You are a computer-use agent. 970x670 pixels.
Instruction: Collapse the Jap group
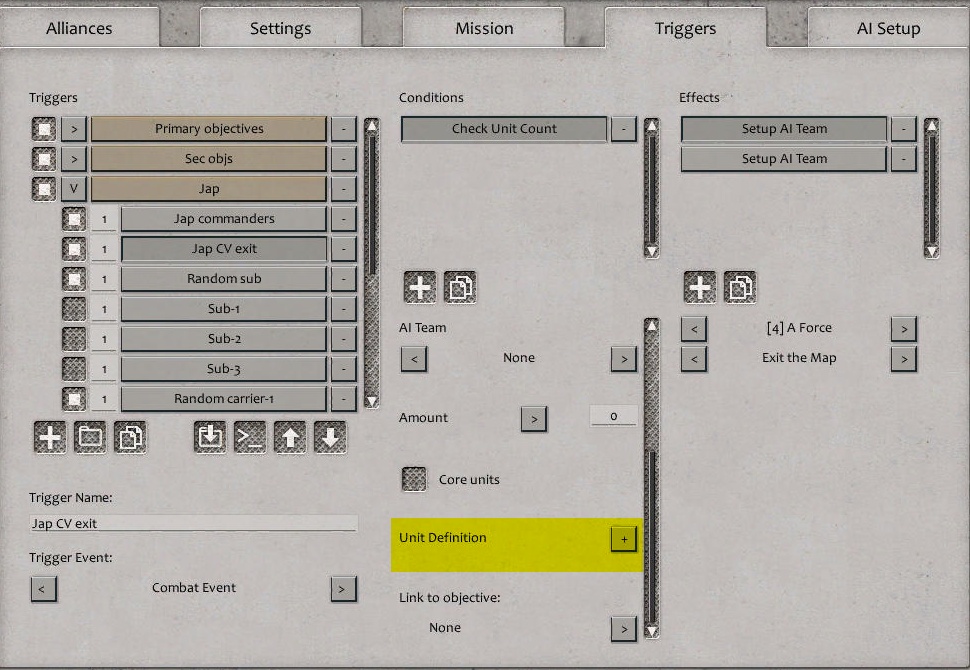click(74, 189)
